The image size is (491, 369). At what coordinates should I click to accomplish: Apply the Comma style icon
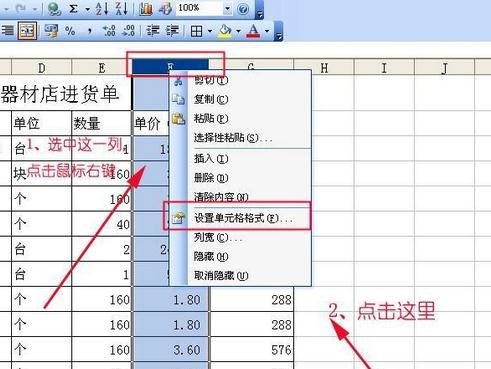[x=89, y=31]
